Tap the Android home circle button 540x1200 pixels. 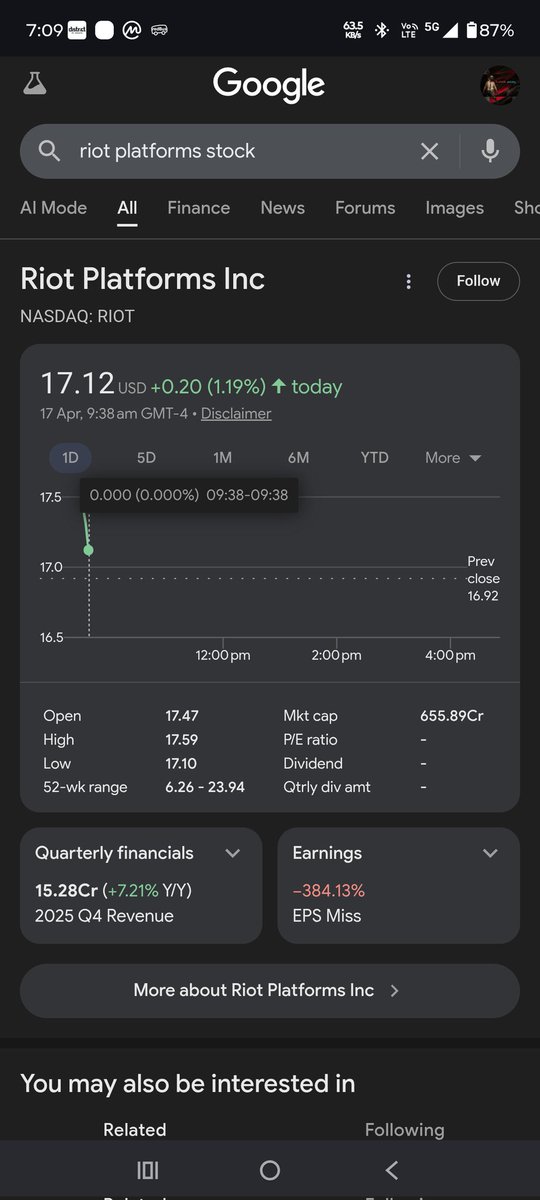pos(269,1170)
